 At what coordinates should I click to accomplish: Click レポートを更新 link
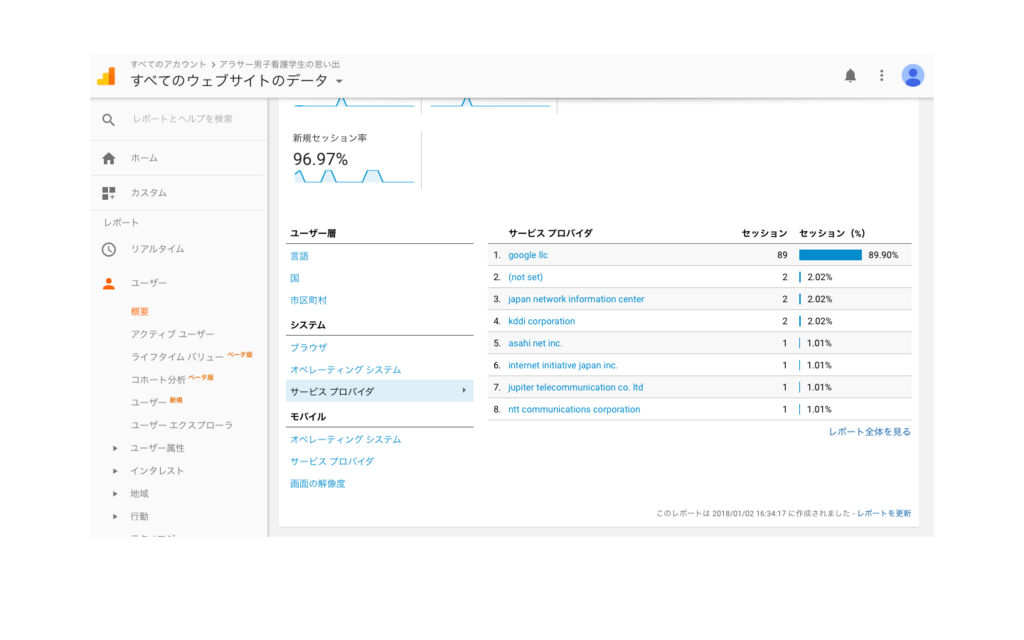(884, 513)
